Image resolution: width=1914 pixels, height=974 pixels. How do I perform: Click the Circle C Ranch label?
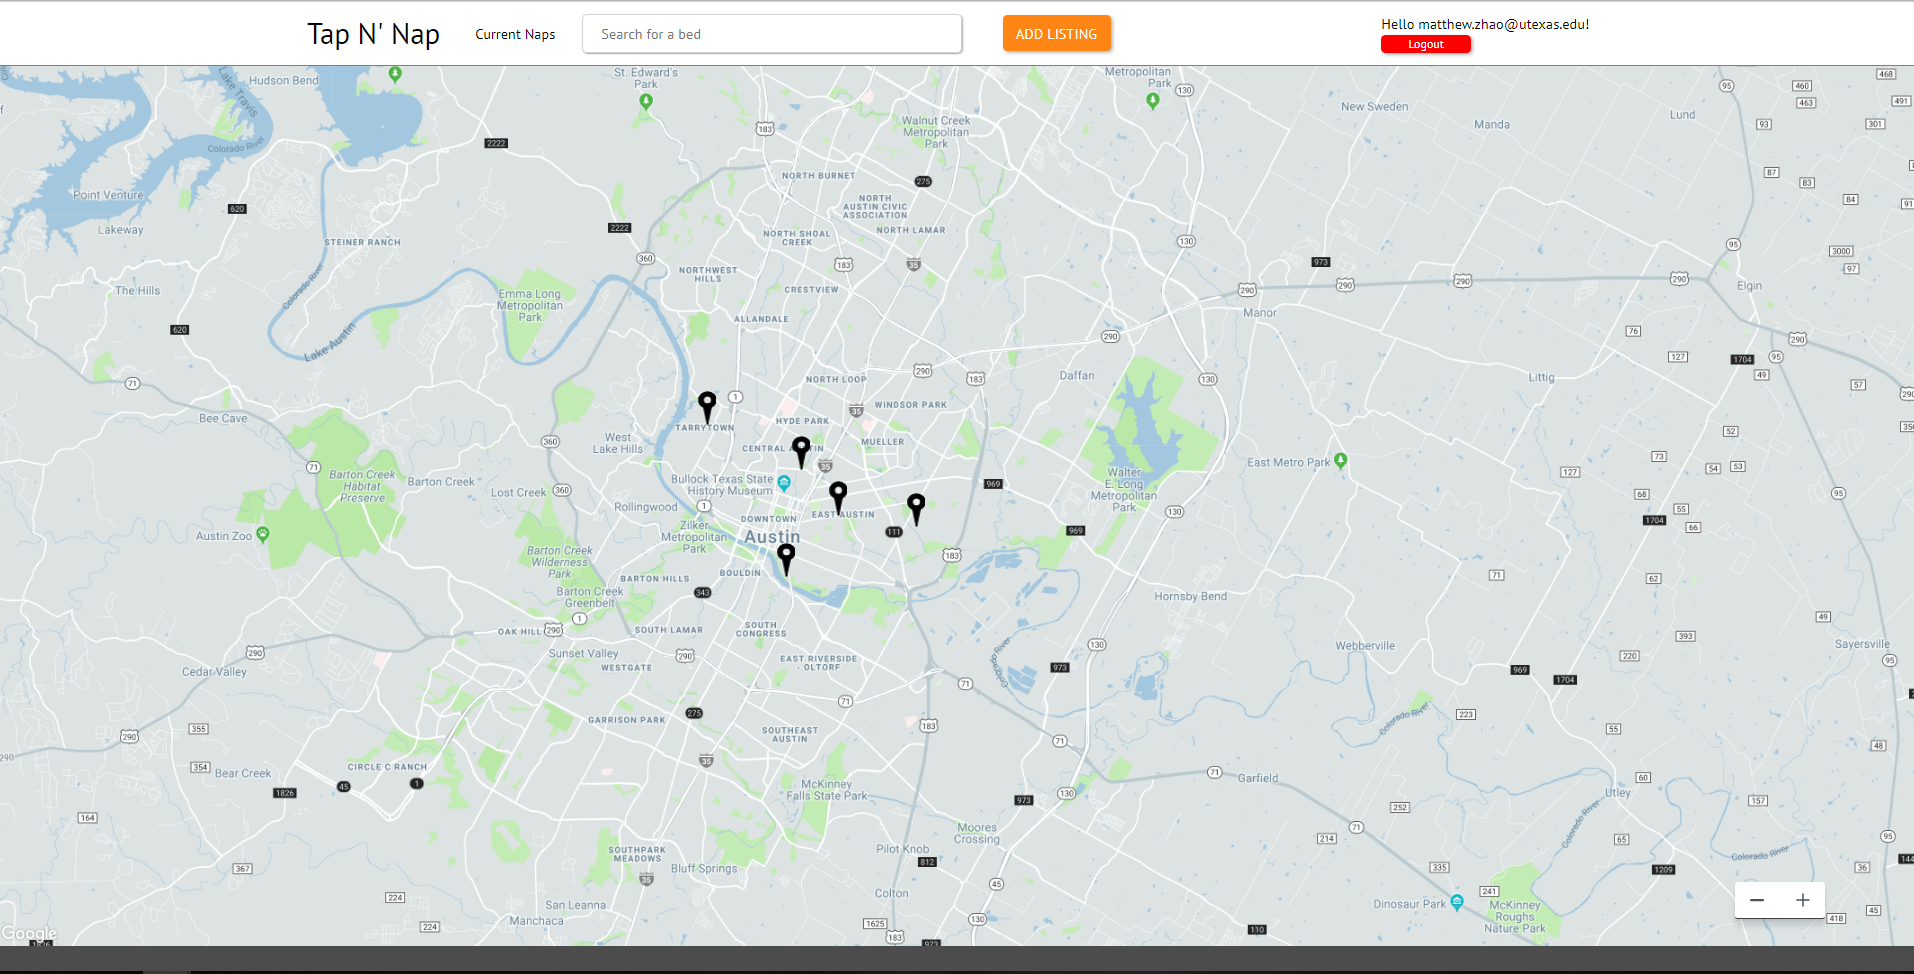coord(387,767)
